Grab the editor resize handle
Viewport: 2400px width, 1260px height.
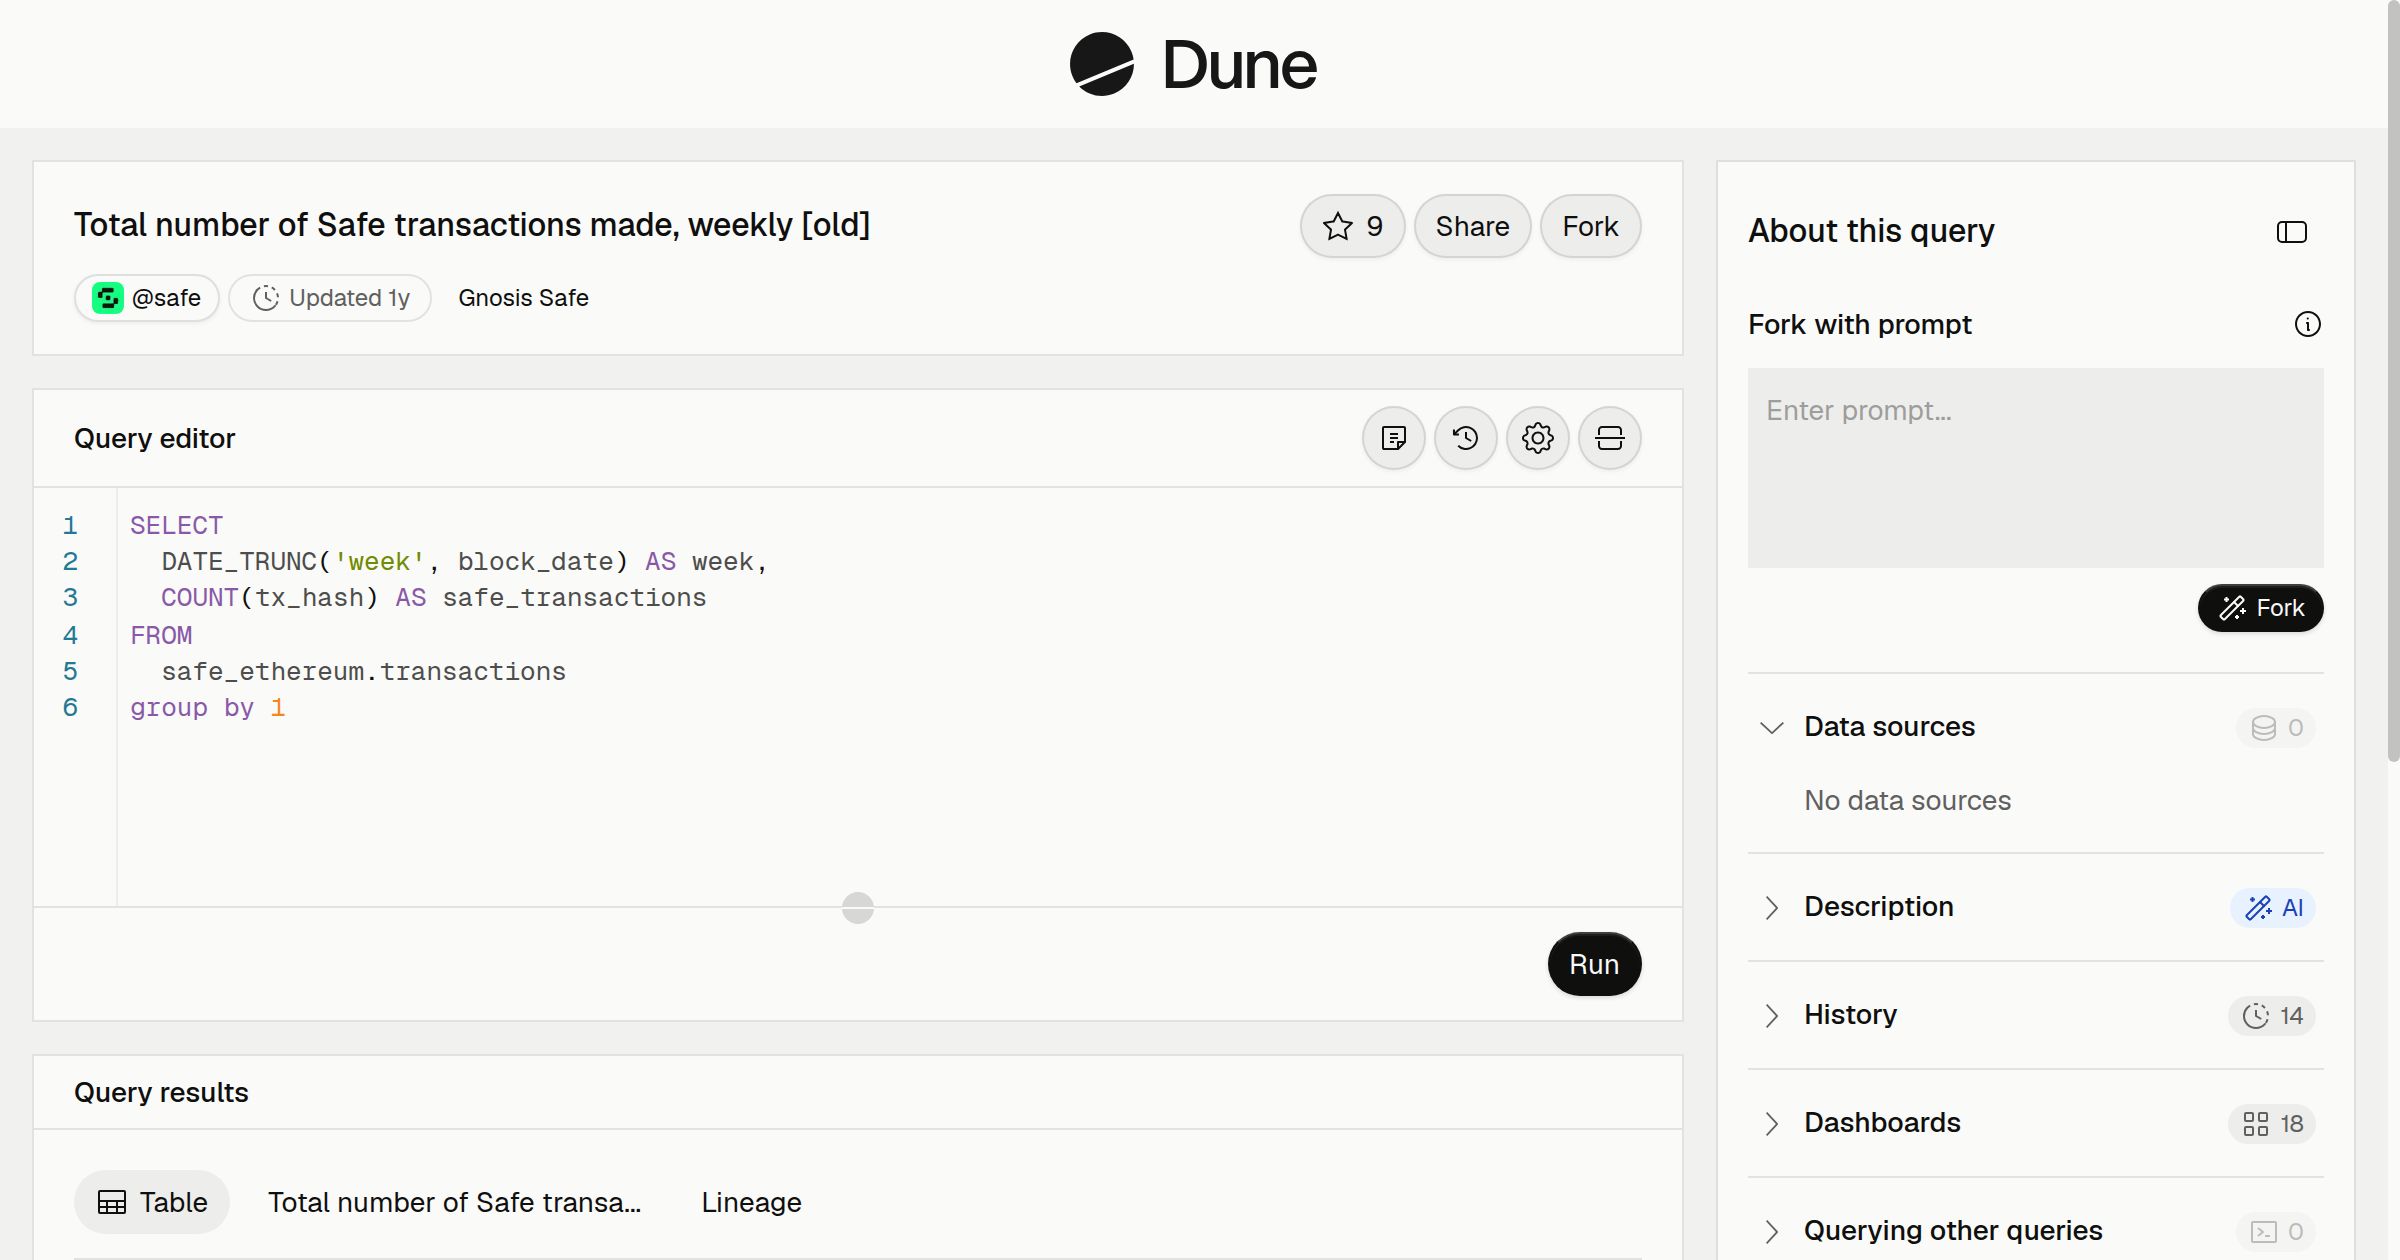tap(858, 908)
